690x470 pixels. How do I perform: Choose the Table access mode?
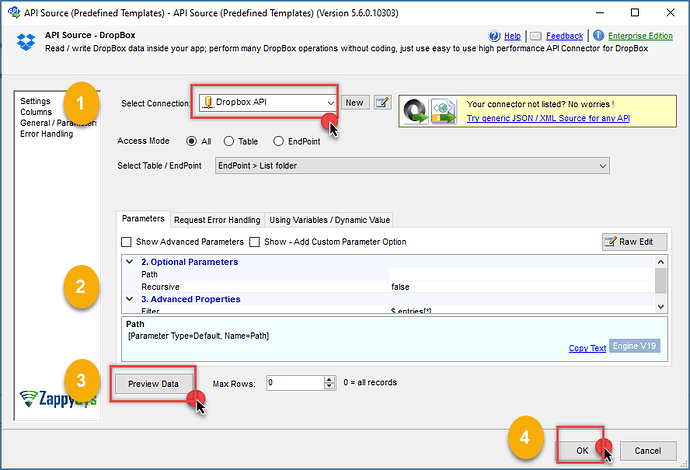[229, 141]
